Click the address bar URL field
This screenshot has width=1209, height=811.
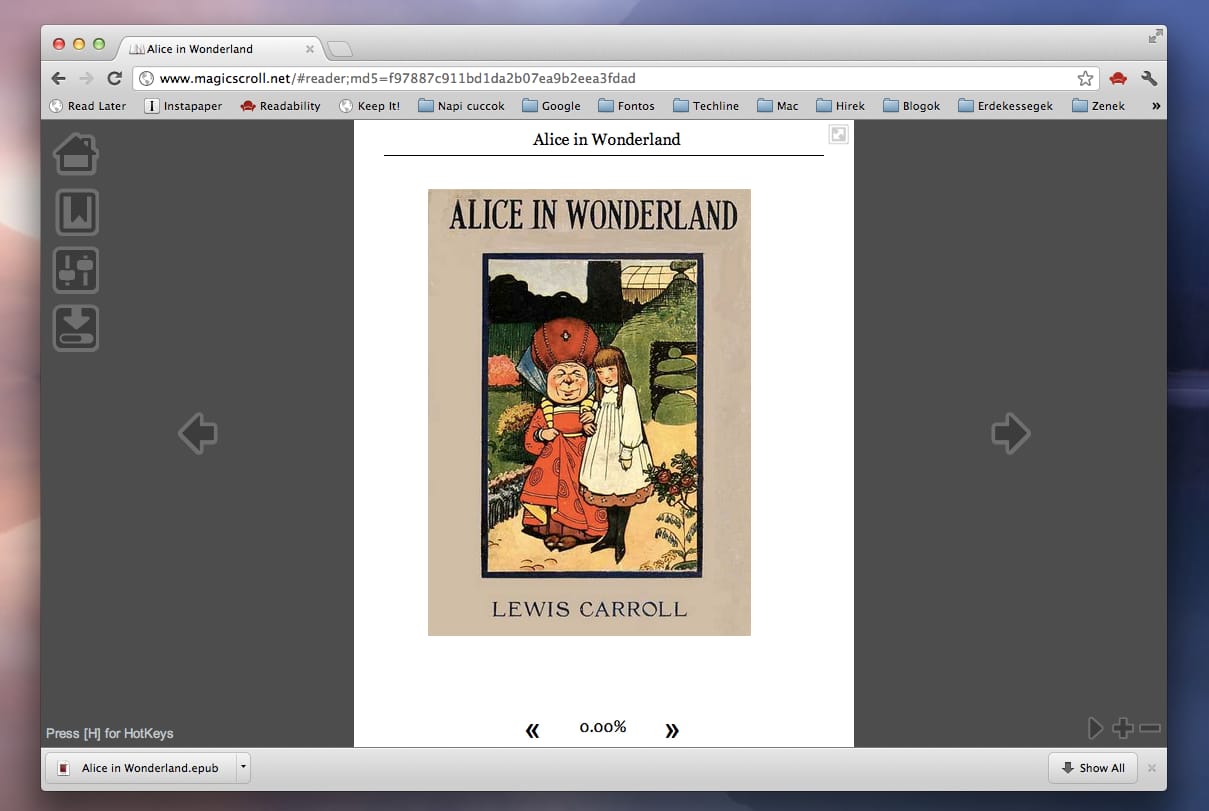(x=616, y=78)
